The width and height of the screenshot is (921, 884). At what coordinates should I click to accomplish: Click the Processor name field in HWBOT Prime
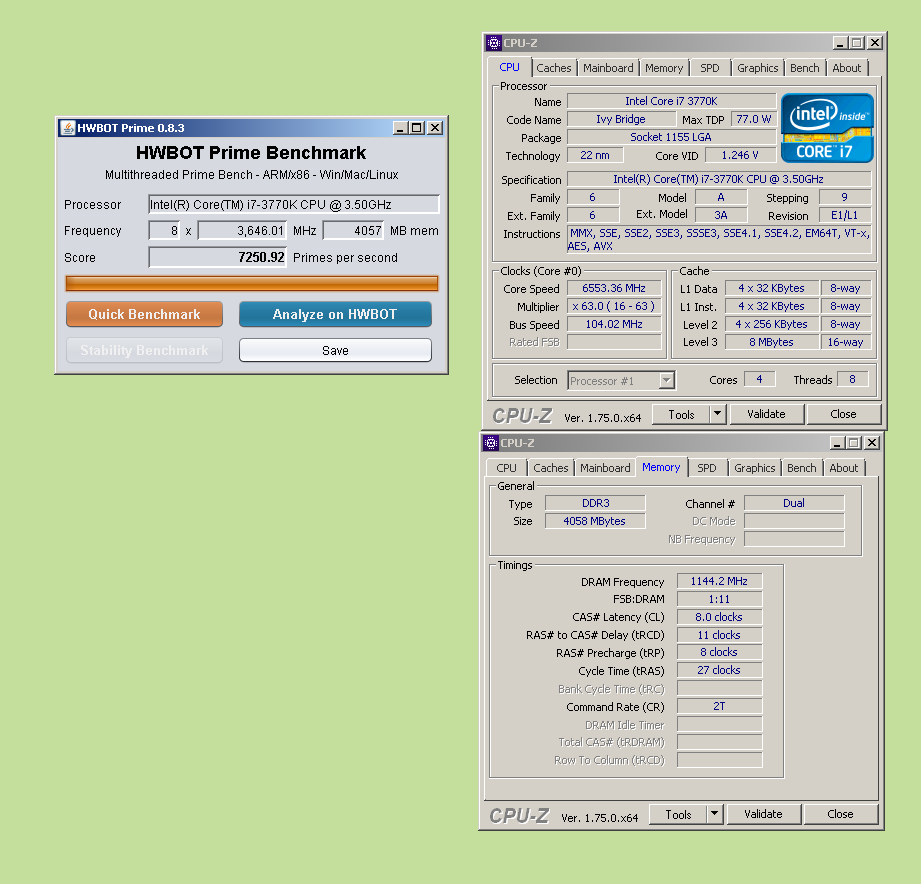(x=294, y=204)
